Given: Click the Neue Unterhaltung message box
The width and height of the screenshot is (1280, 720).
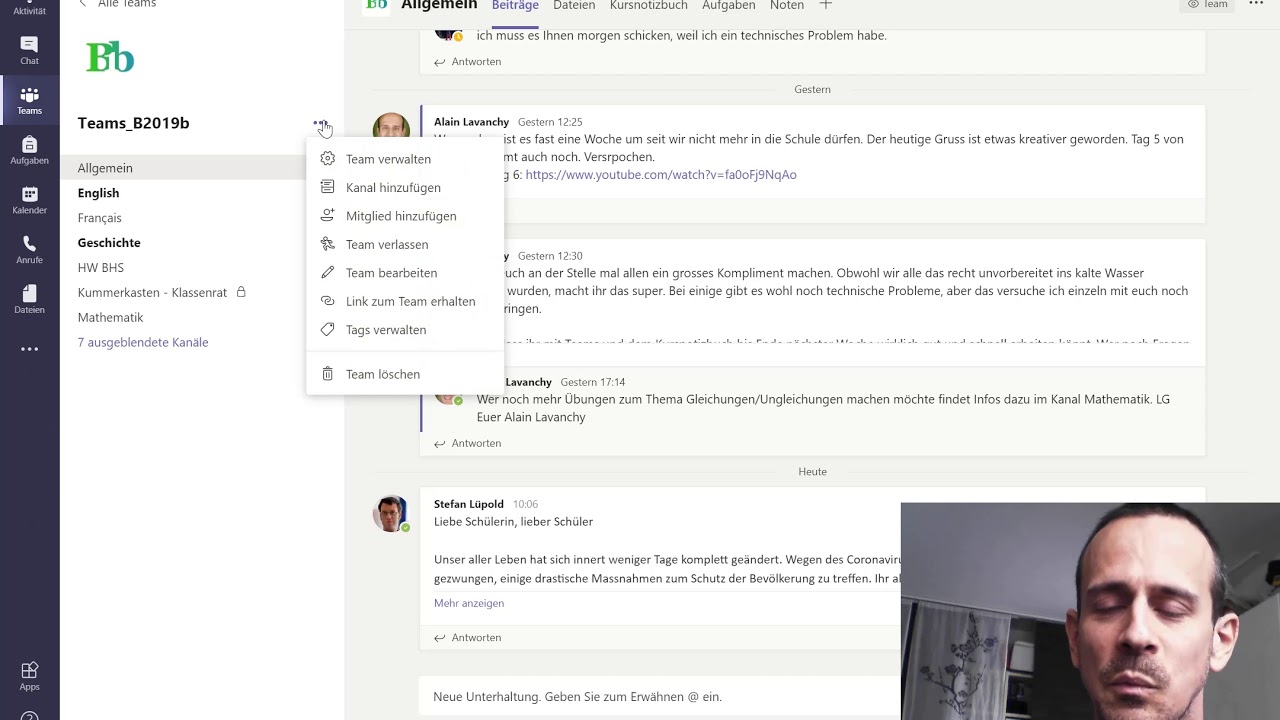Looking at the screenshot, I should click(660, 697).
